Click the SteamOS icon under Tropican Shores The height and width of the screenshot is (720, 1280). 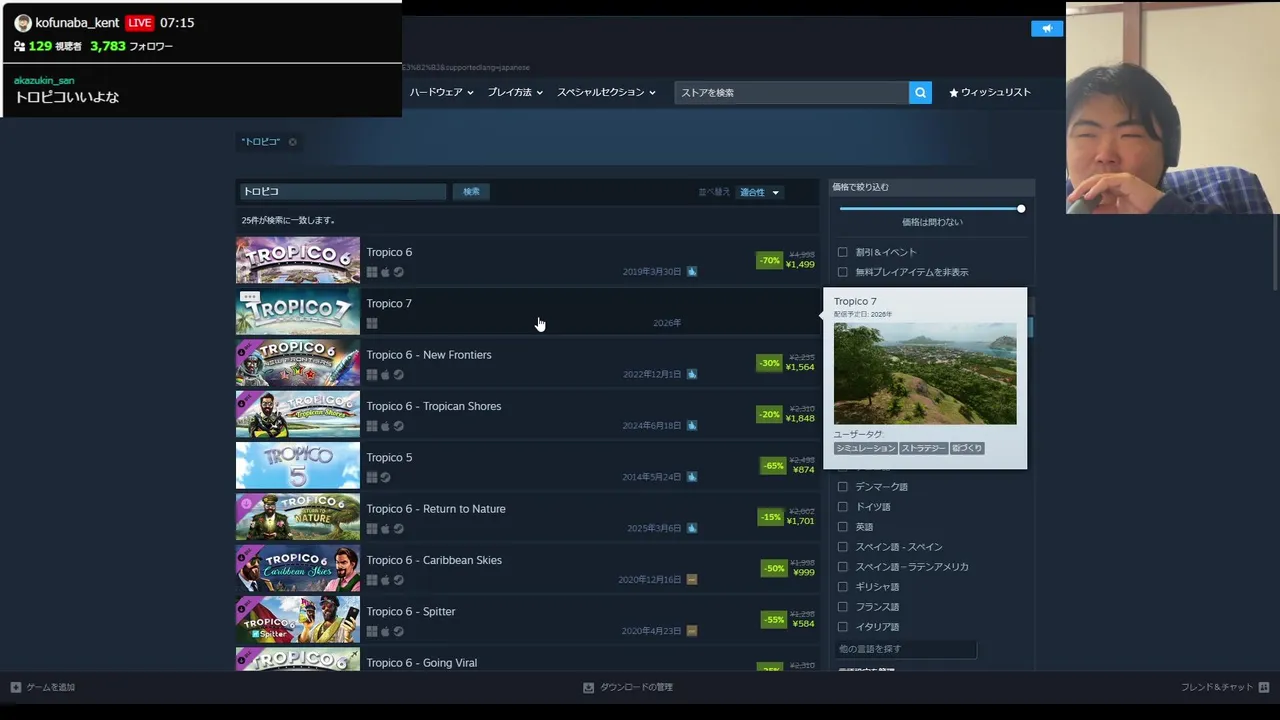398,426
